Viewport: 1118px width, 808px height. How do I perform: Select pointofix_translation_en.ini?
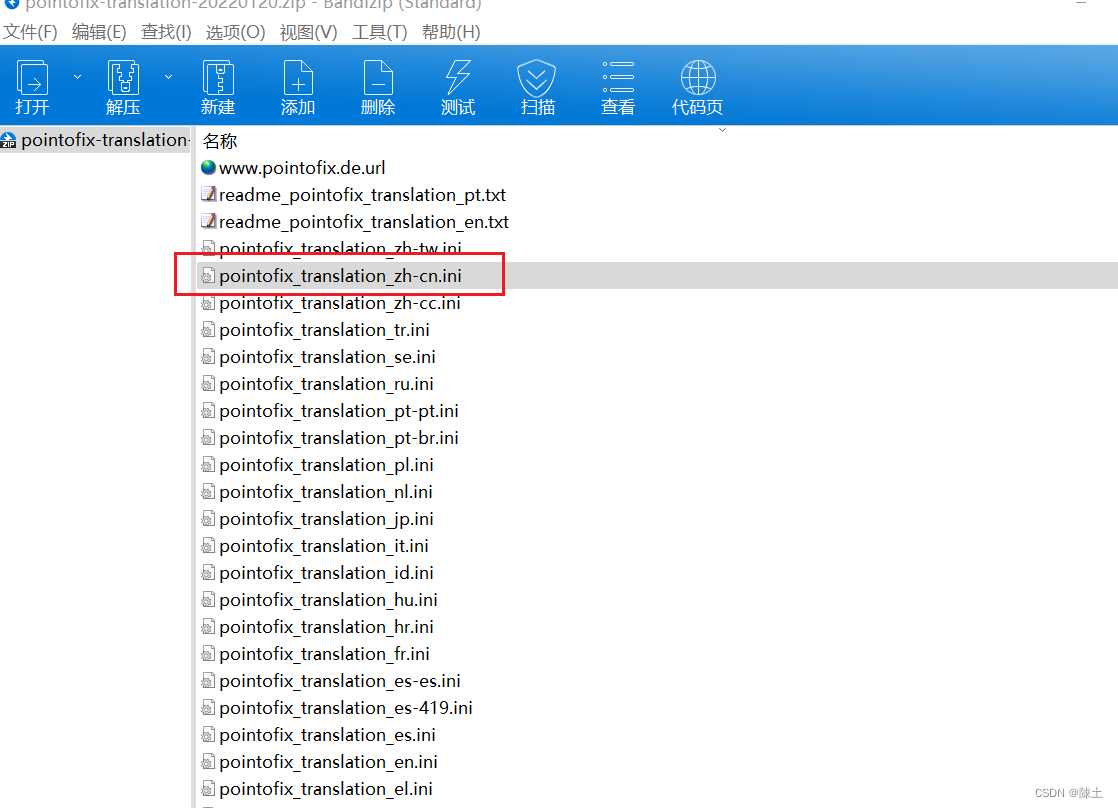328,764
